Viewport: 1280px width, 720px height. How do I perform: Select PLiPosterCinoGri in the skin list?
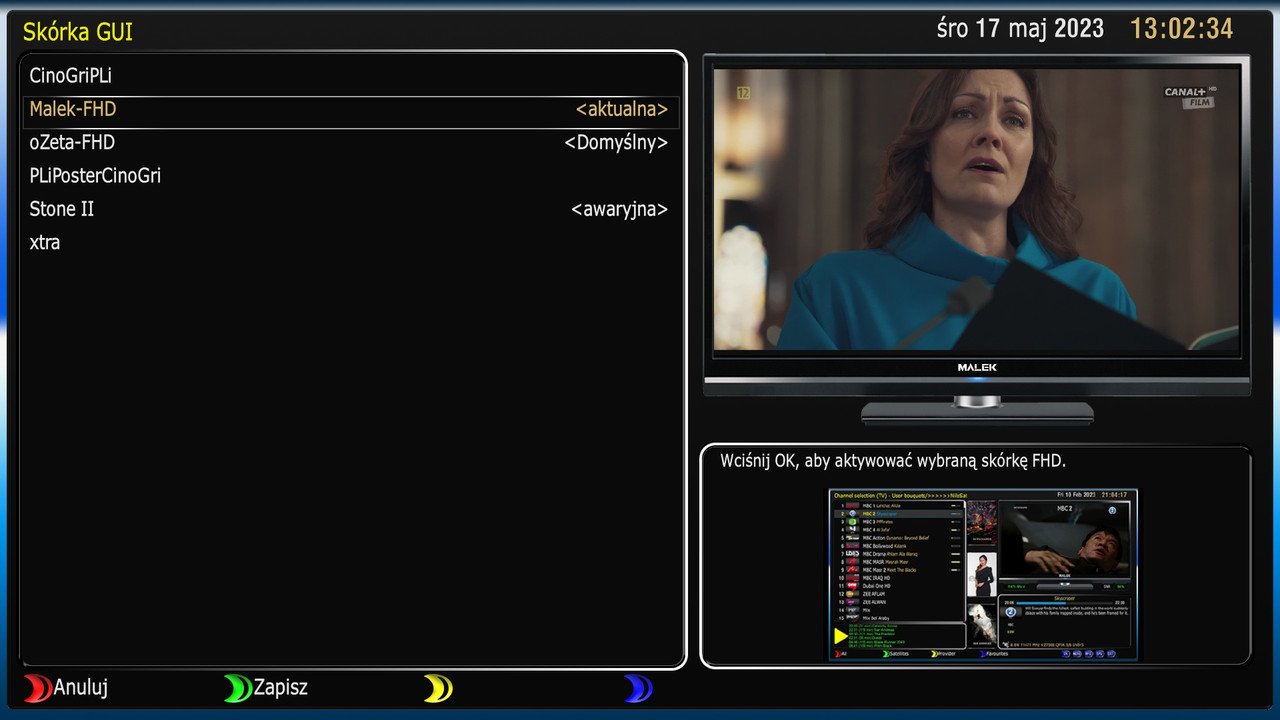(x=351, y=176)
